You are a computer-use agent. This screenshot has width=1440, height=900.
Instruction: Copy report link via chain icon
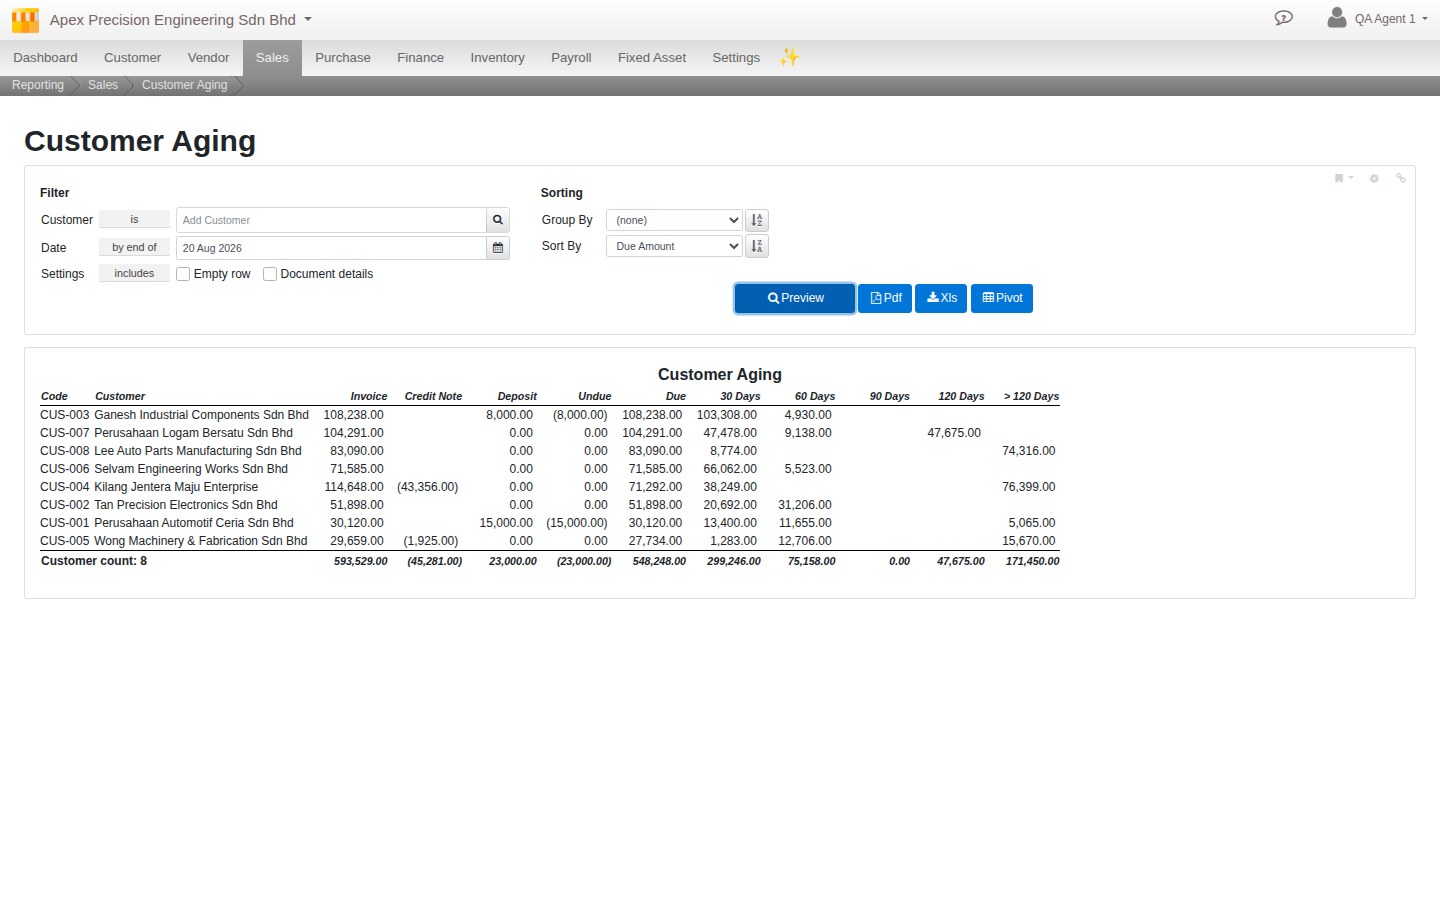coord(1401,179)
